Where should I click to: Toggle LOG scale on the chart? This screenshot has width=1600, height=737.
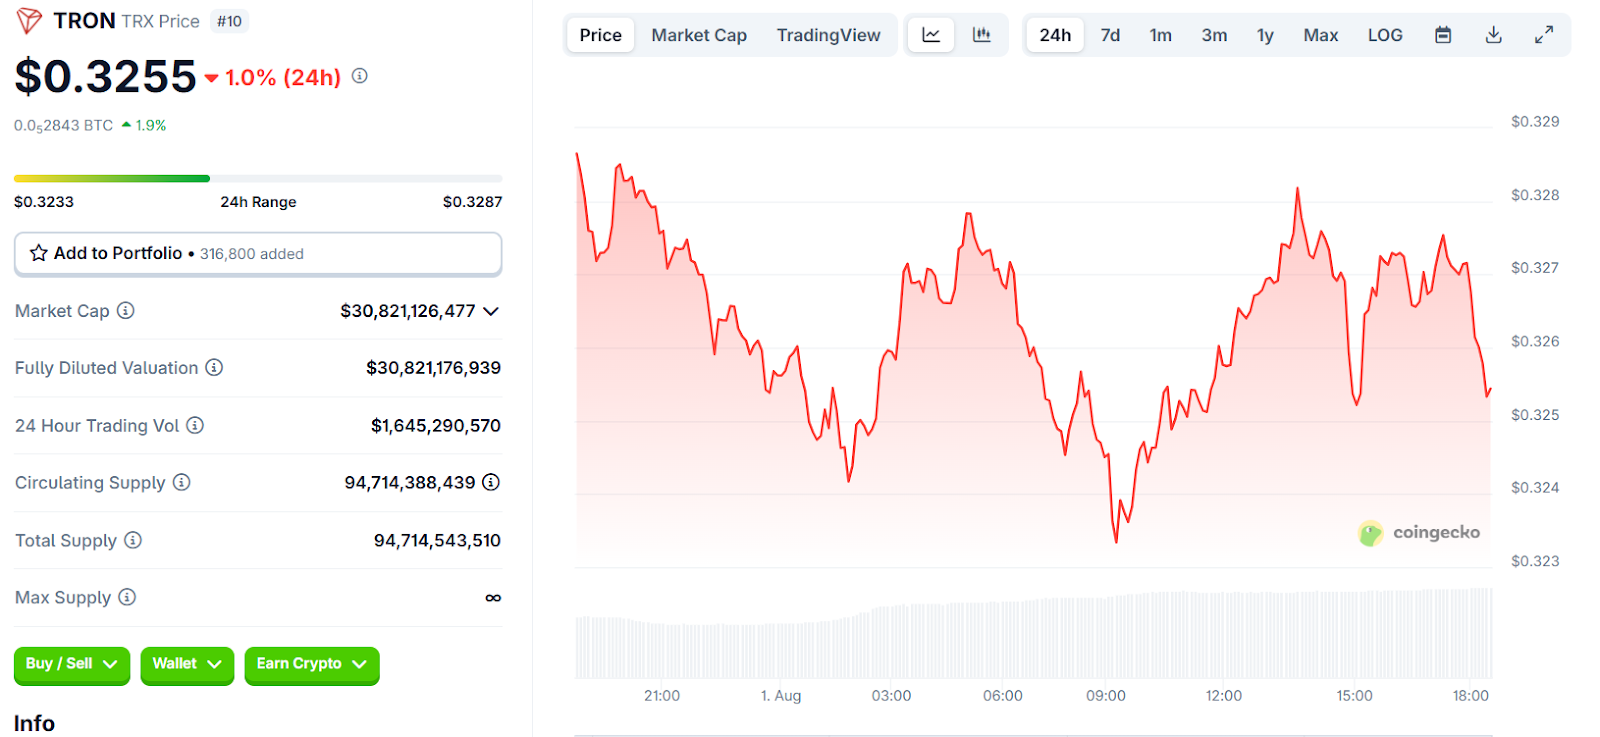click(x=1385, y=35)
